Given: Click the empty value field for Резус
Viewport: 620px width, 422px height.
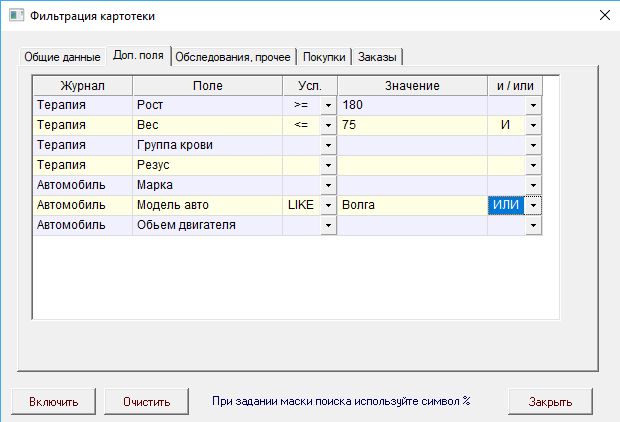Looking at the screenshot, I should click(x=412, y=165).
